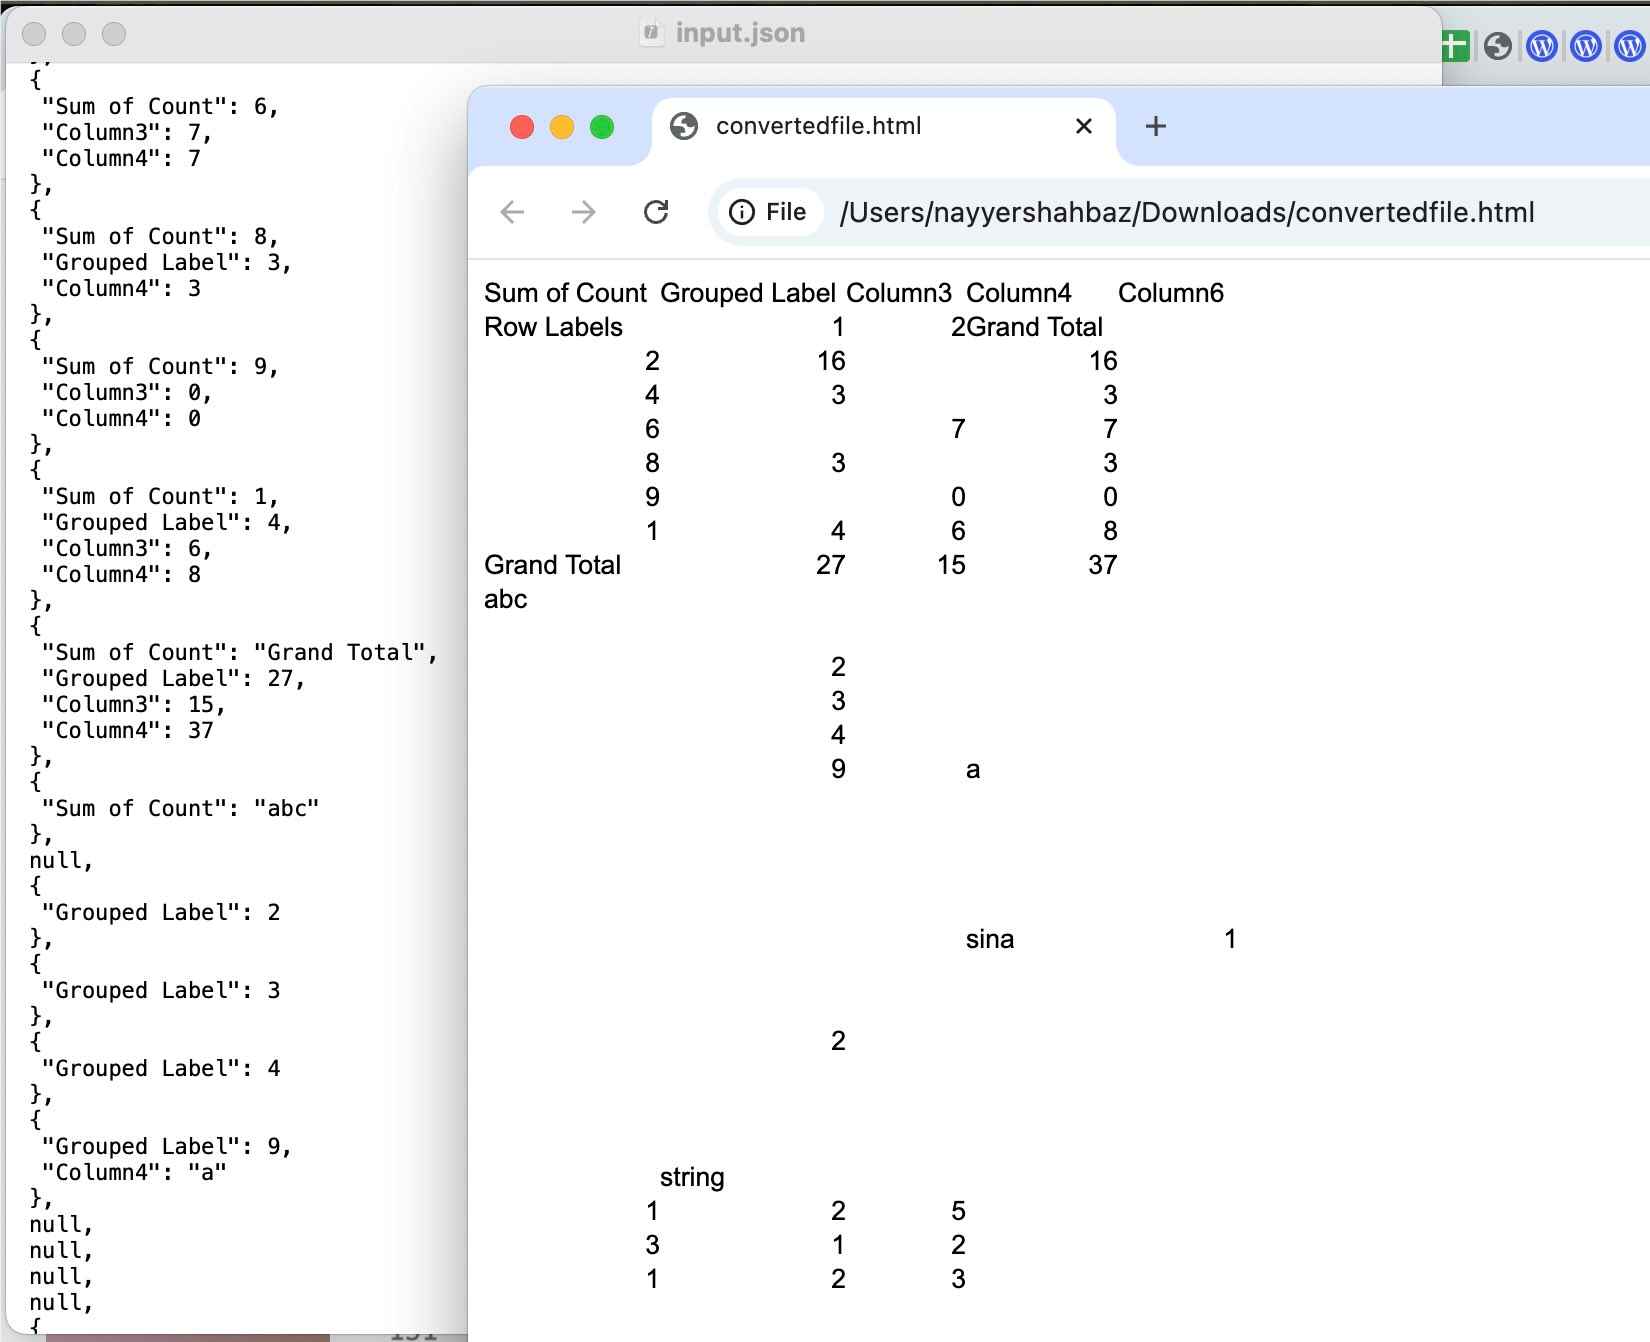Click the browser forward arrow
1650x1342 pixels.
(584, 212)
